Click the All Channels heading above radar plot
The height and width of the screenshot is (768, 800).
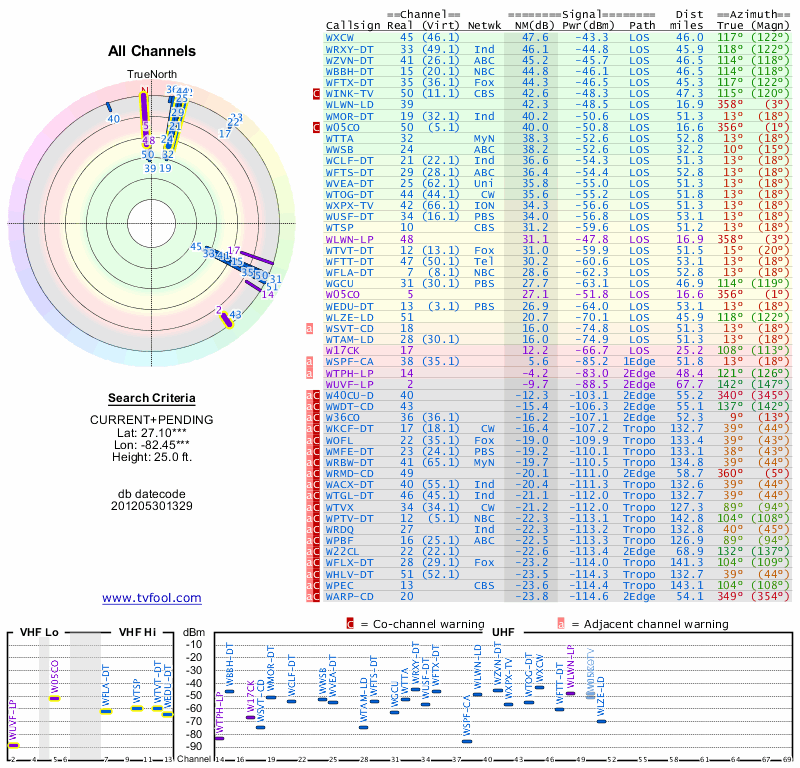(x=152, y=51)
